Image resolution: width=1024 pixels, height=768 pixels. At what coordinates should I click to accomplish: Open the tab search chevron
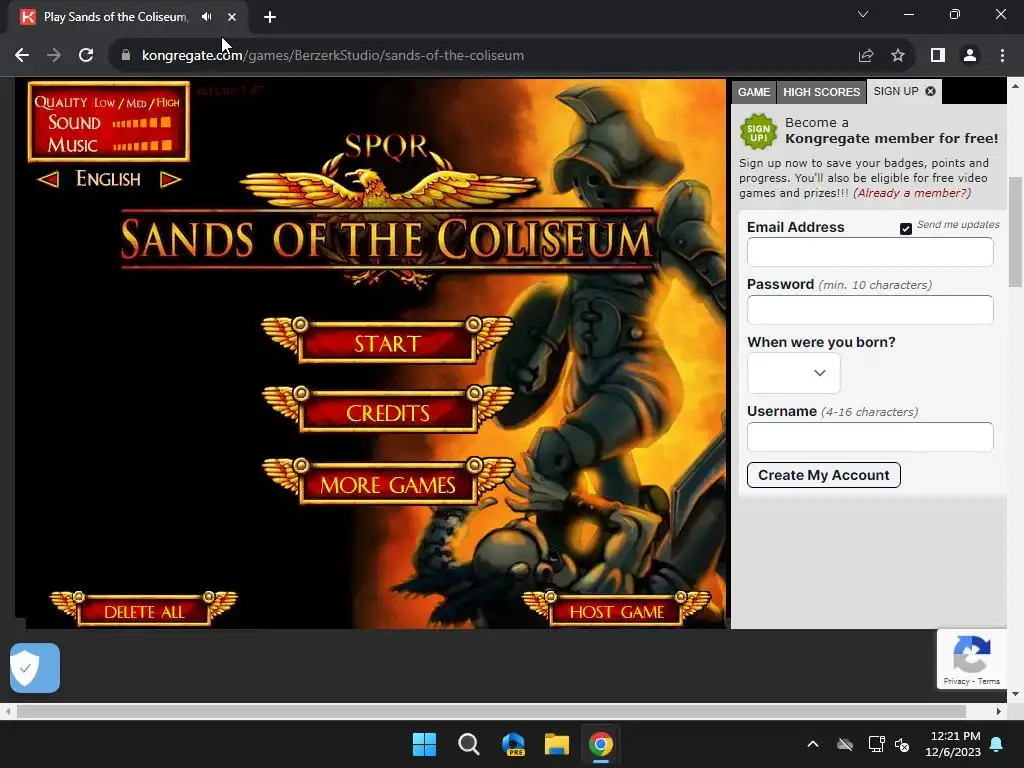[x=863, y=14]
